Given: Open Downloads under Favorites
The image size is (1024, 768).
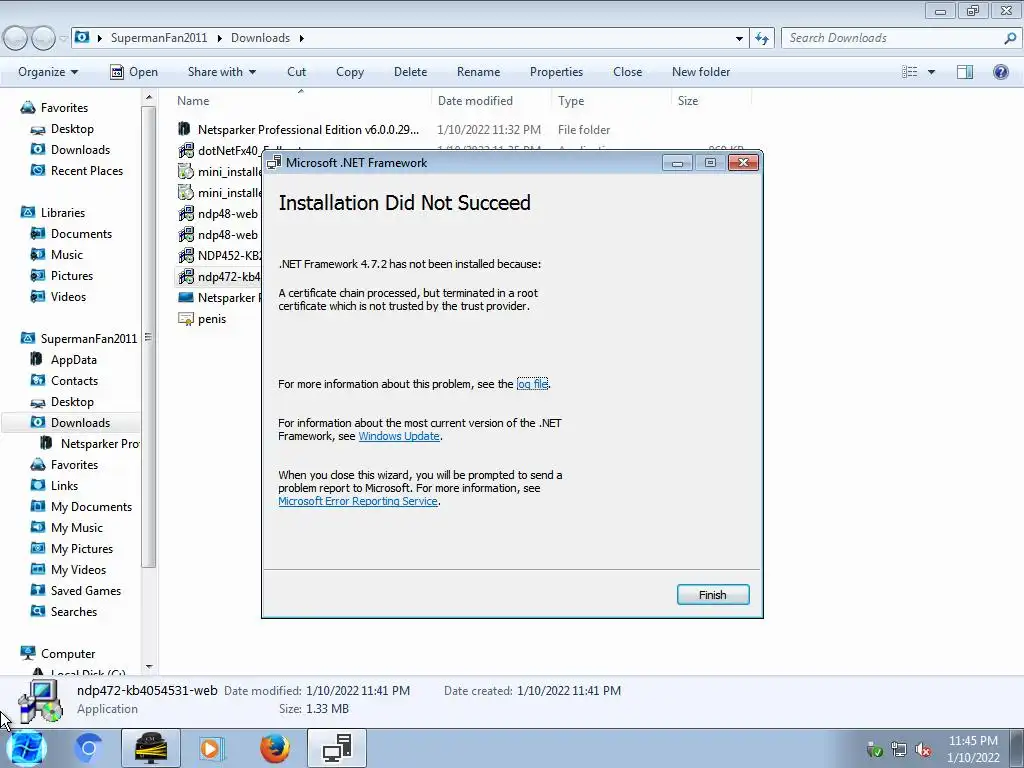Looking at the screenshot, I should (x=80, y=150).
